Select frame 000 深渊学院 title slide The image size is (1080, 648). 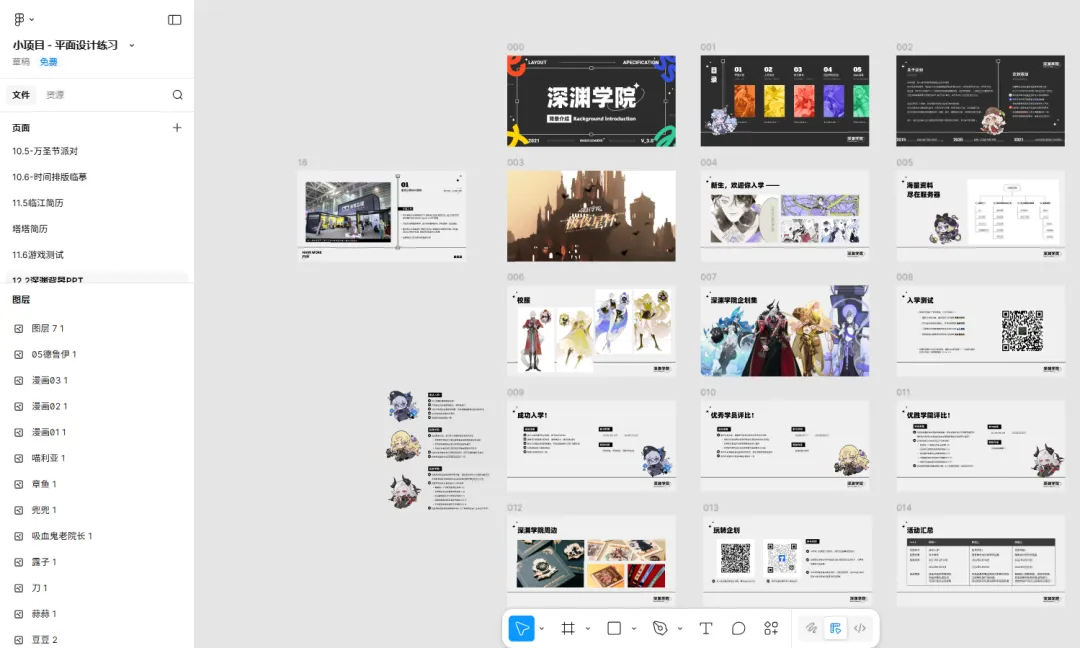[591, 101]
